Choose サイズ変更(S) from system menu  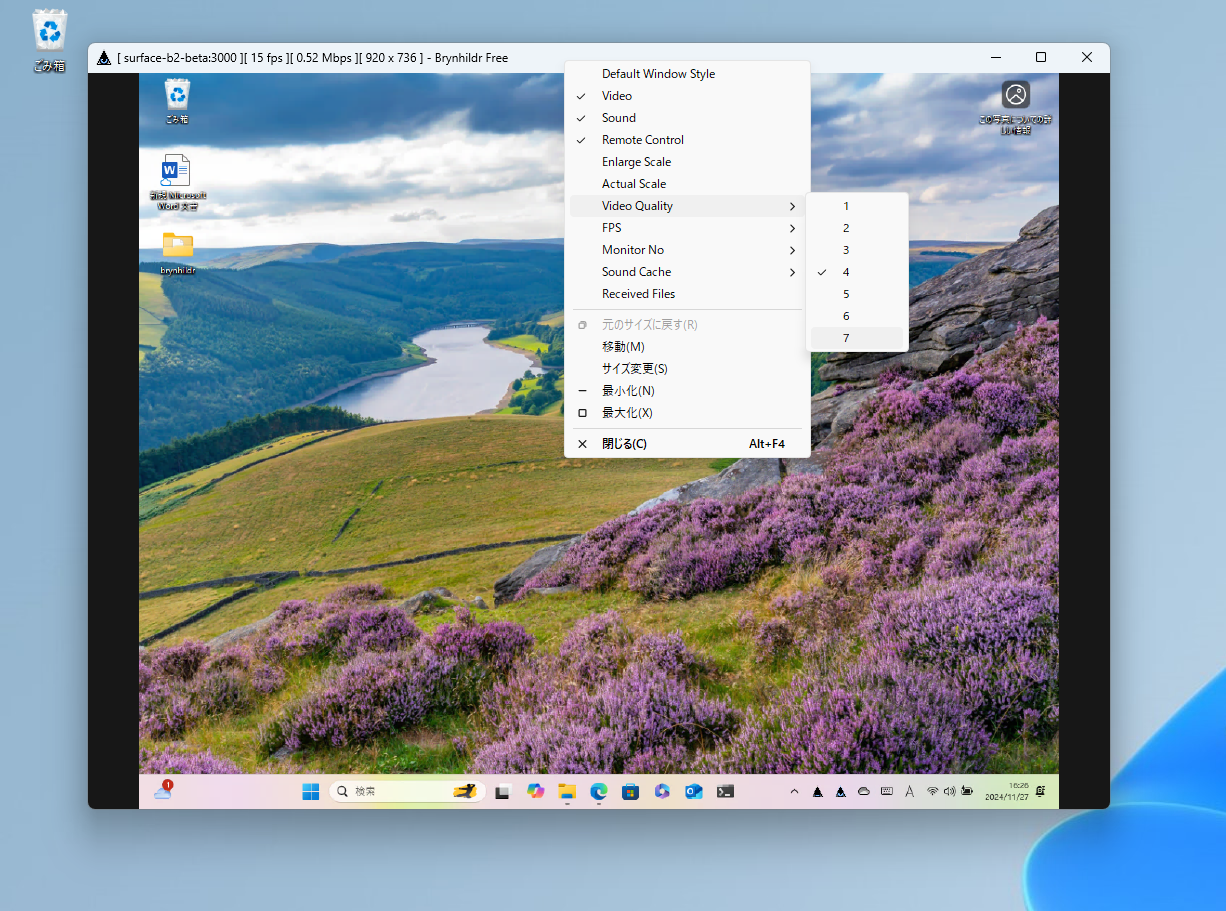[x=687, y=369]
